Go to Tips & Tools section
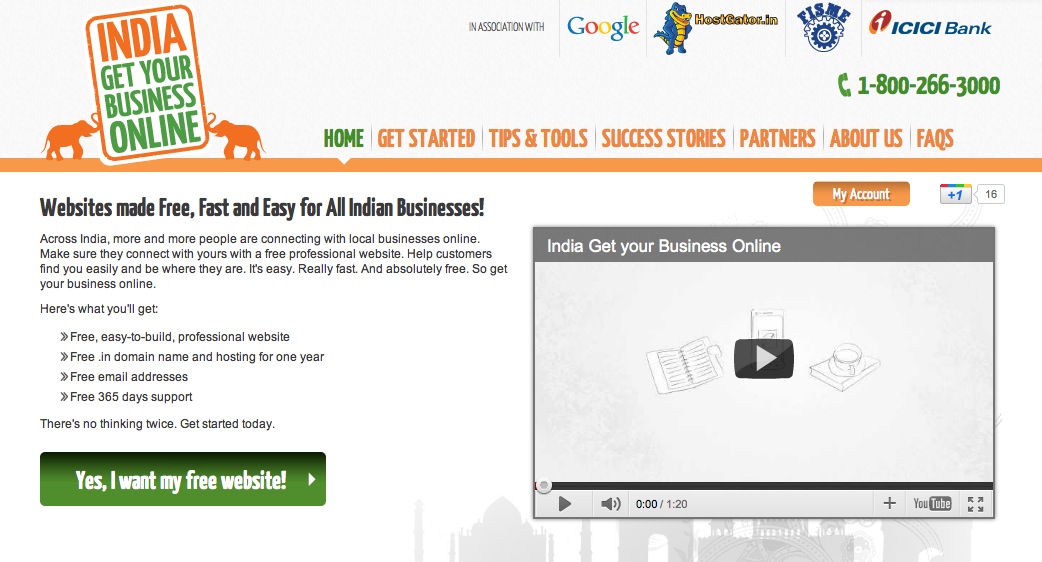The height and width of the screenshot is (562, 1042). pos(538,138)
